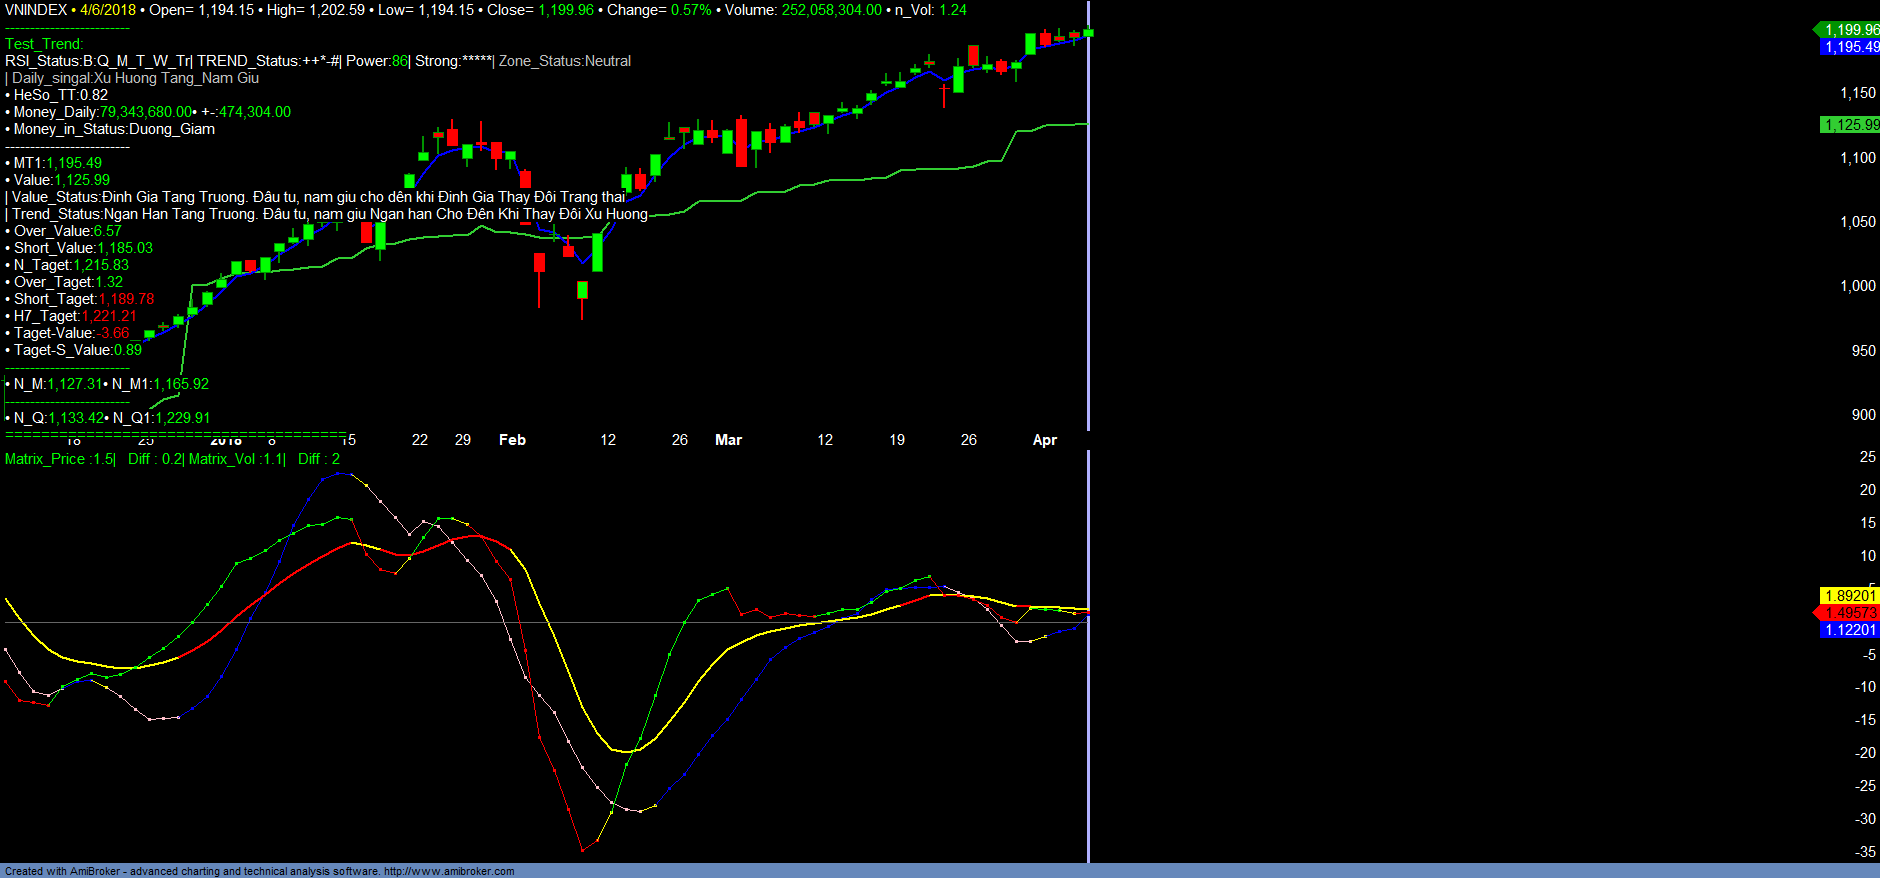
Task: Select the Mar label on date axis
Action: pyautogui.click(x=728, y=440)
